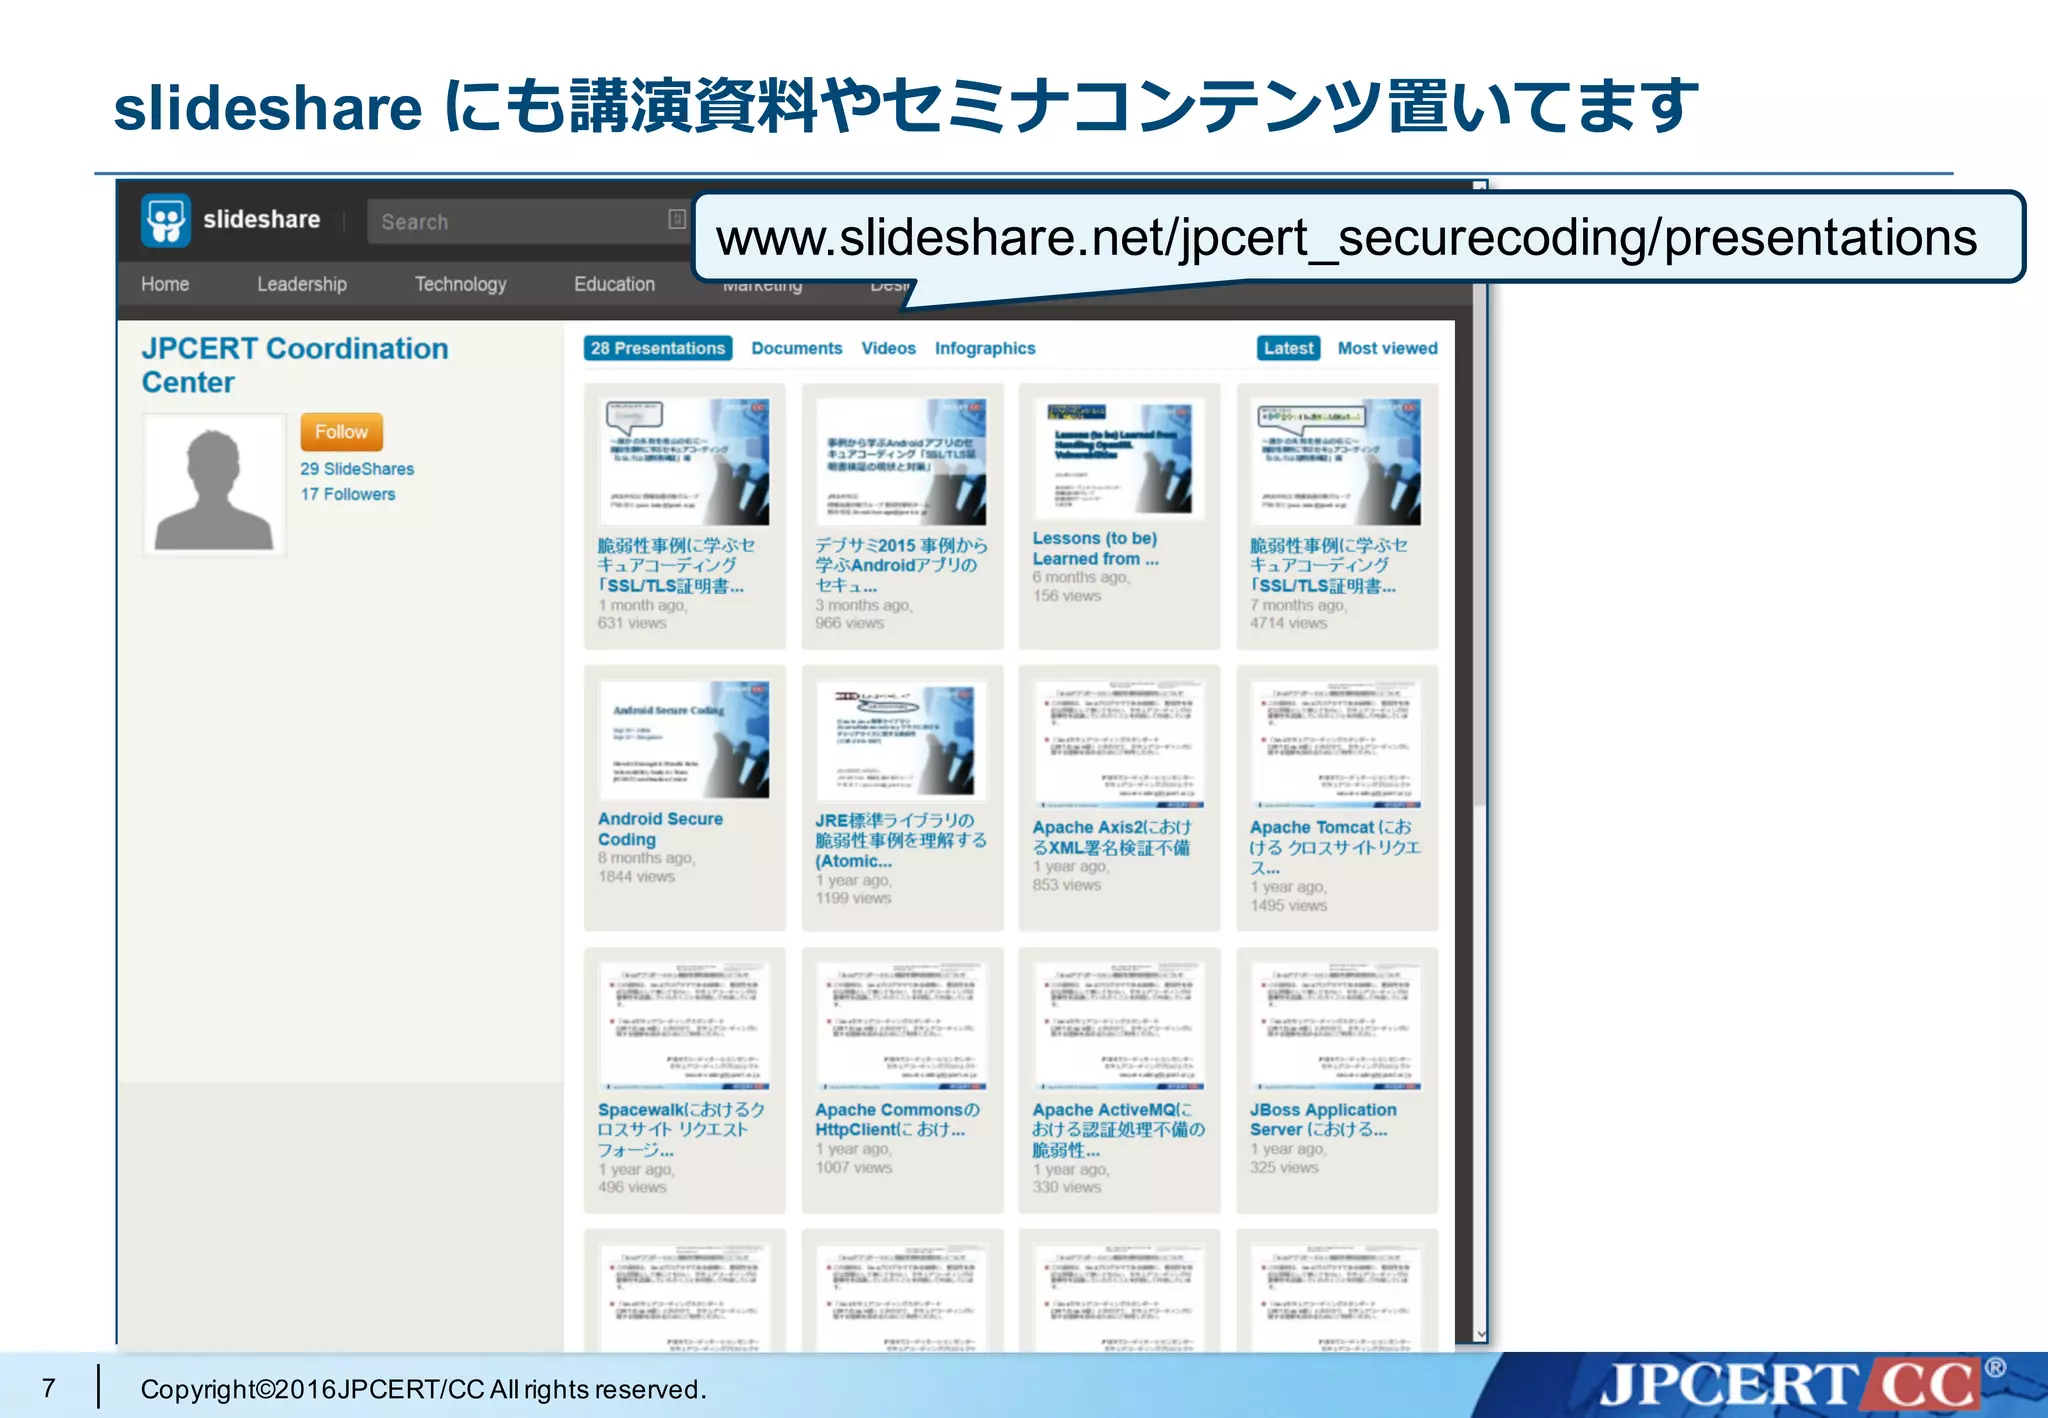Open thumbnail of Lessons (to be) Learned presentation
The height and width of the screenshot is (1418, 2048).
coord(1119,458)
